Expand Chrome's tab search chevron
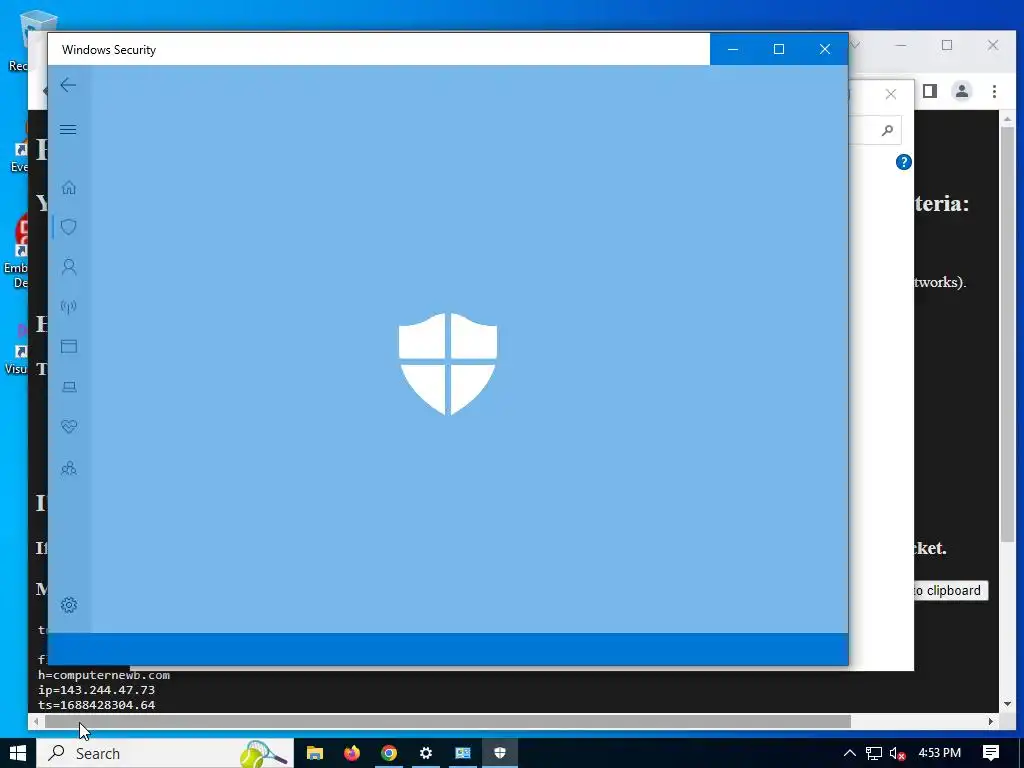Viewport: 1024px width, 768px height. coord(855,45)
